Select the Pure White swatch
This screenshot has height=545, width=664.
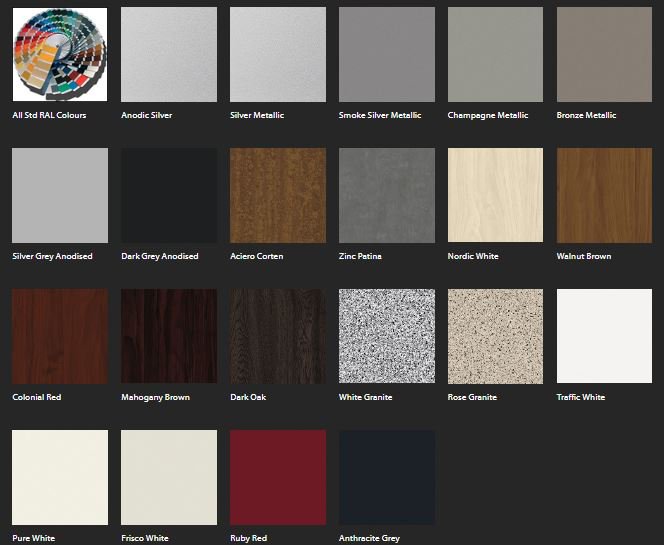[x=60, y=478]
